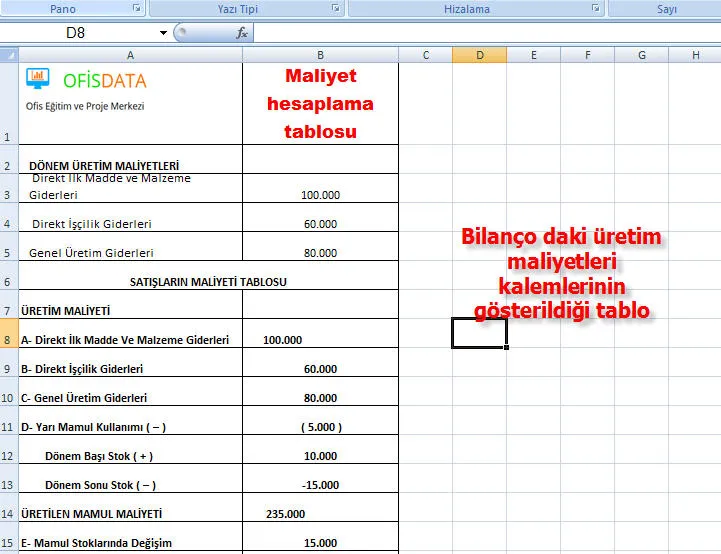Viewport: 721px width, 554px height.
Task: Open the Hizalama dialog launcher
Action: 595,8
